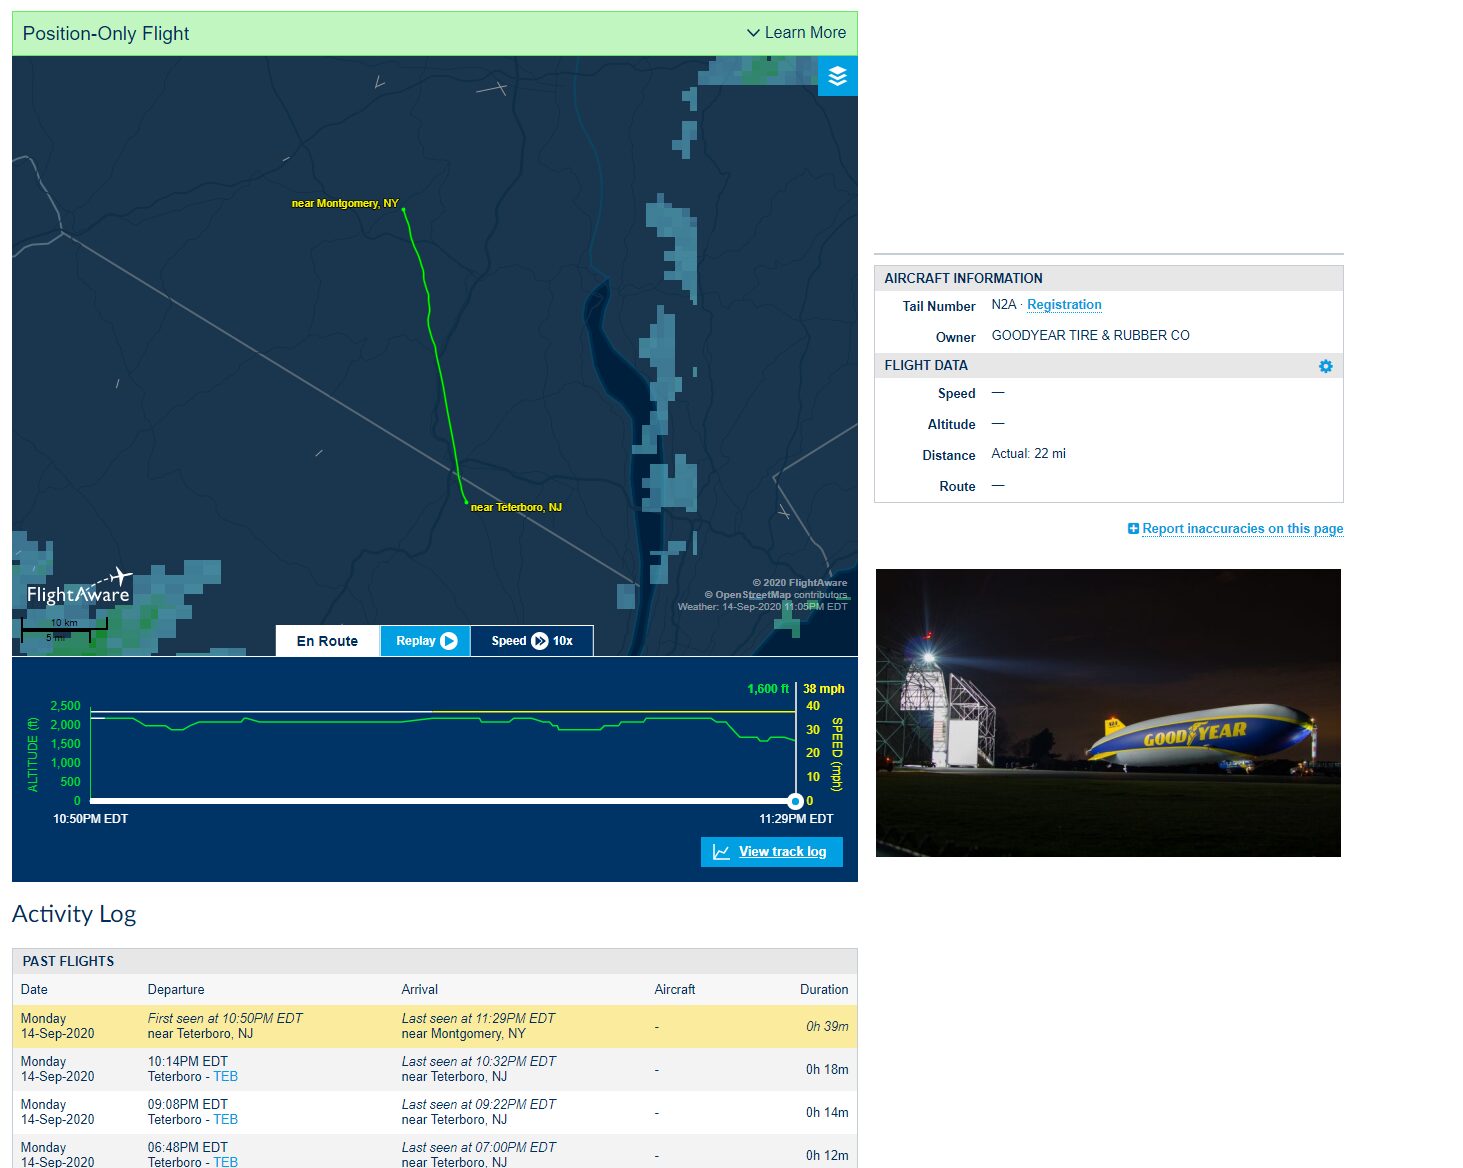
Task: Click the FlightAware logo on map
Action: (x=79, y=588)
